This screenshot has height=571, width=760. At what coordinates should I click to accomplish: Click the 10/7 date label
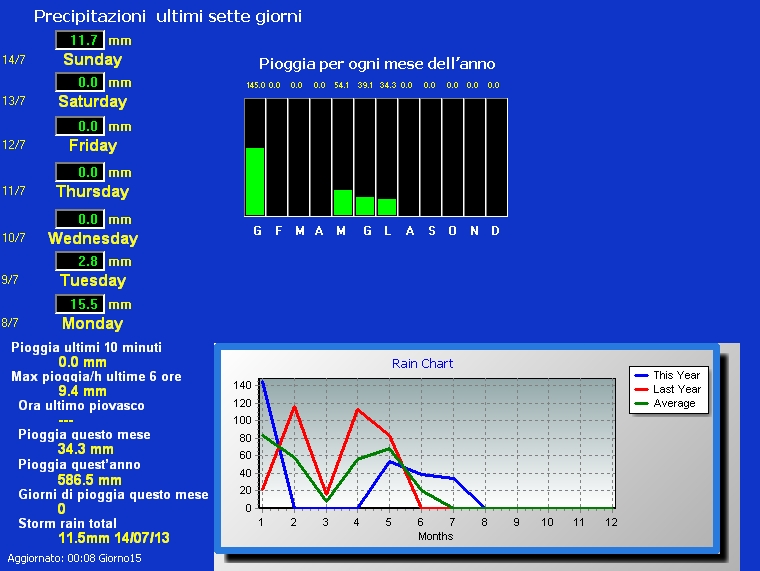[14, 238]
